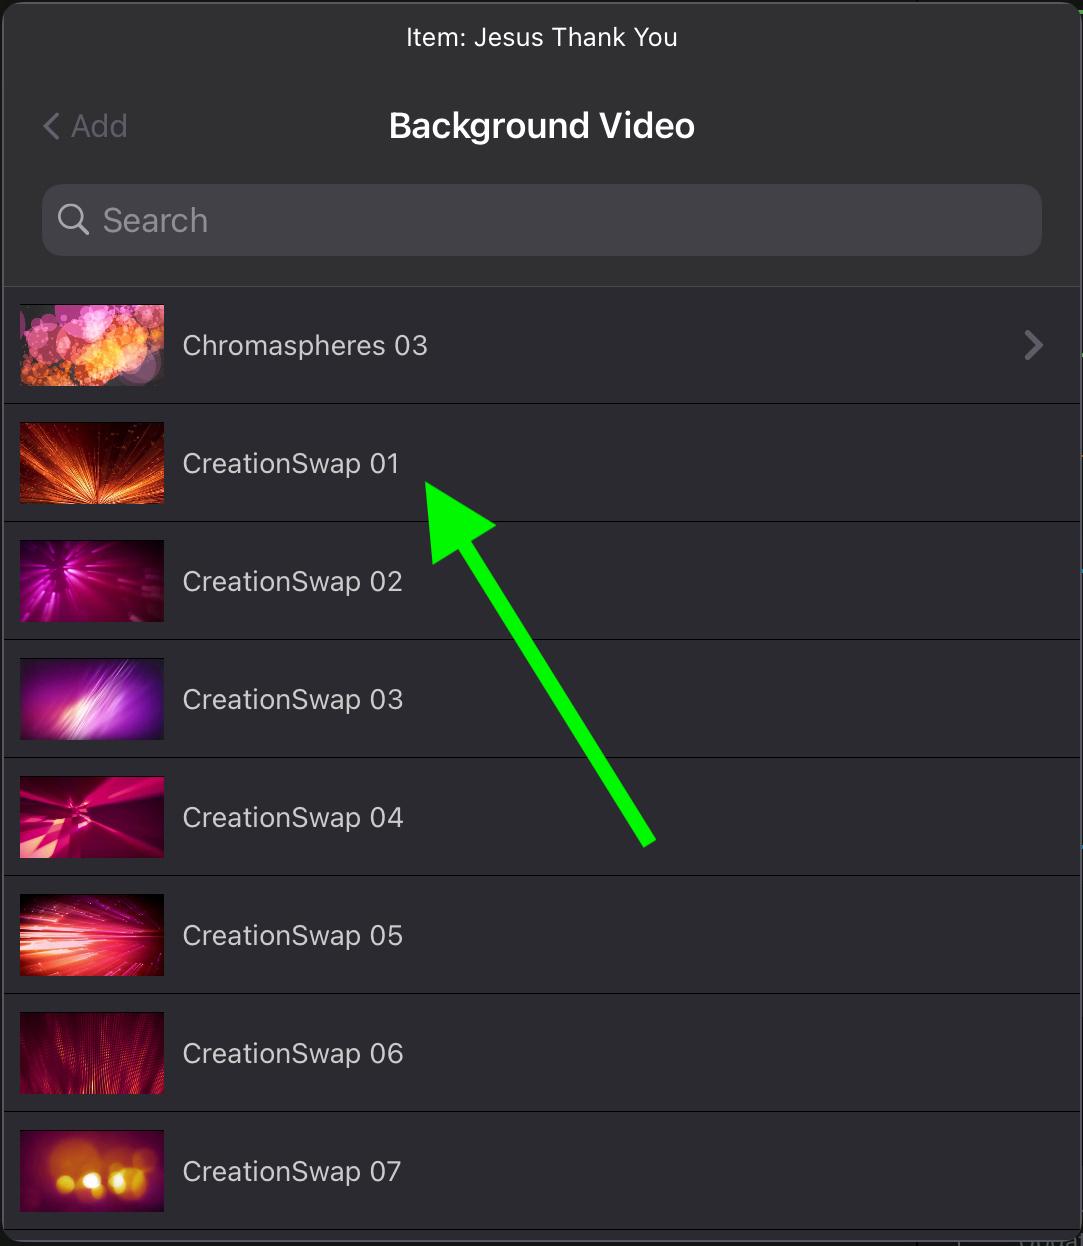Image resolution: width=1083 pixels, height=1246 pixels.
Task: Select the CreationSwap 06 red dotted thumbnail
Action: (x=92, y=1053)
